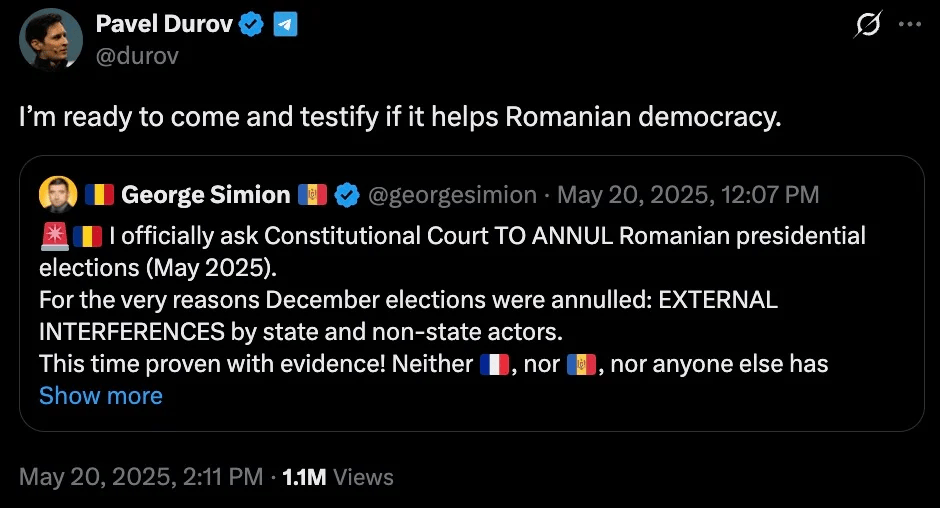The image size is (940, 508).
Task: Open the three-dot more options menu
Action: coord(909,26)
